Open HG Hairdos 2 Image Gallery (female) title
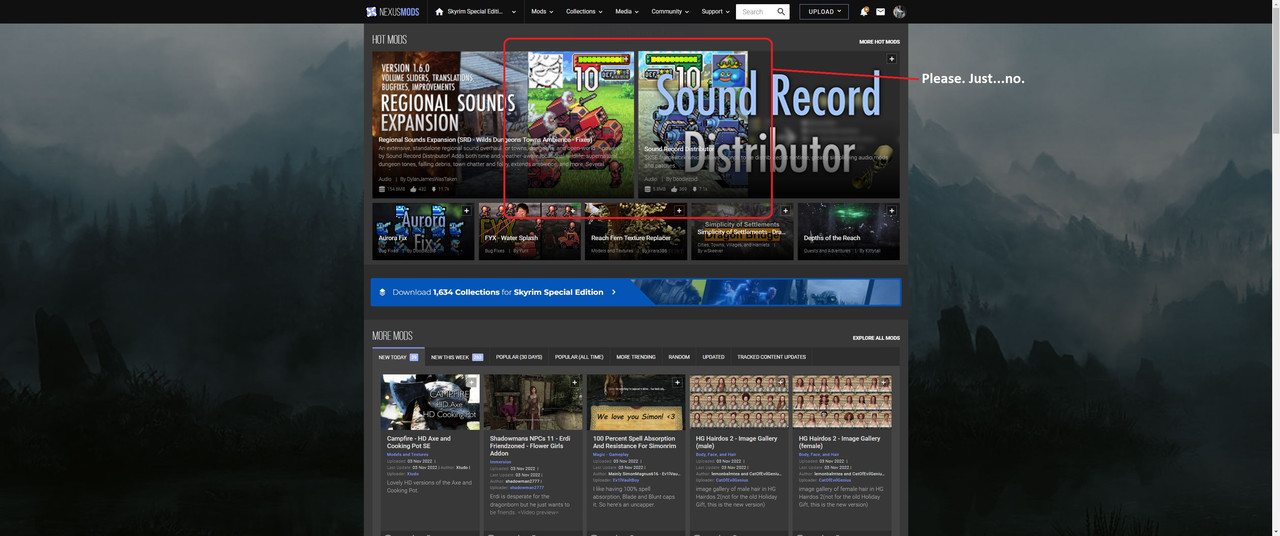The image size is (1280, 536). pos(839,442)
